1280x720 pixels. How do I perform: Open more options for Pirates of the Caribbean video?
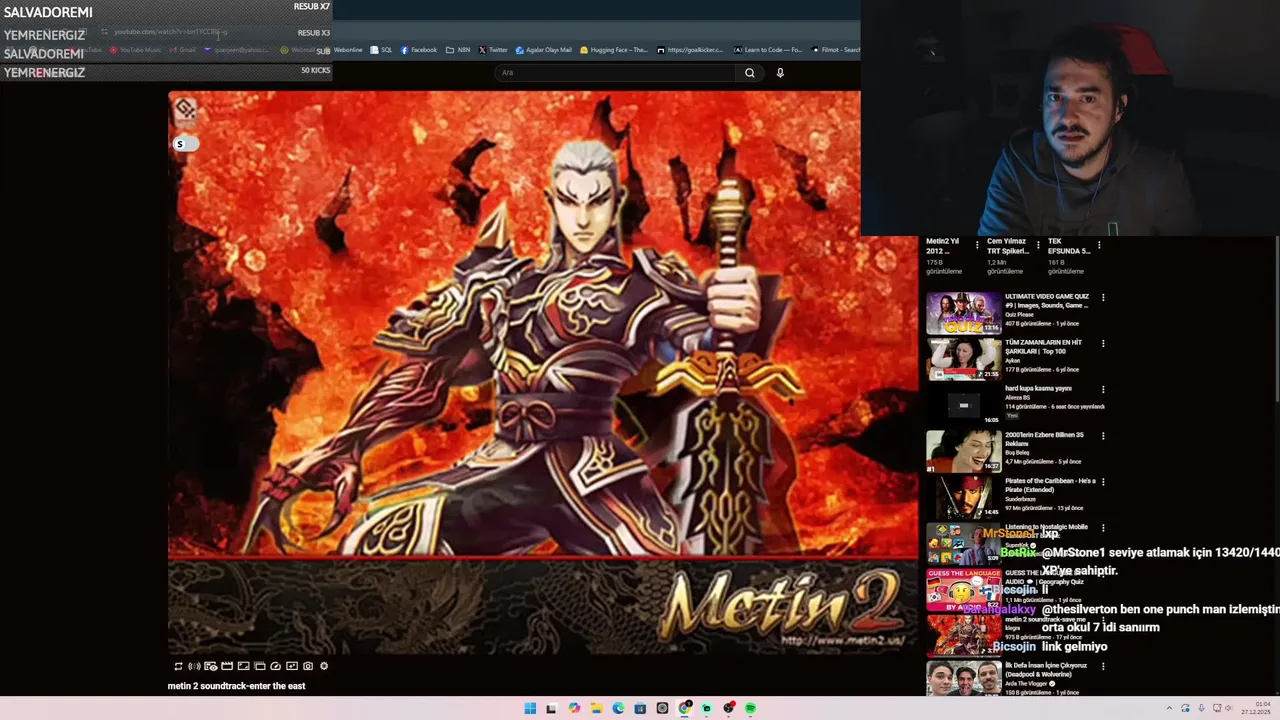tap(1103, 481)
